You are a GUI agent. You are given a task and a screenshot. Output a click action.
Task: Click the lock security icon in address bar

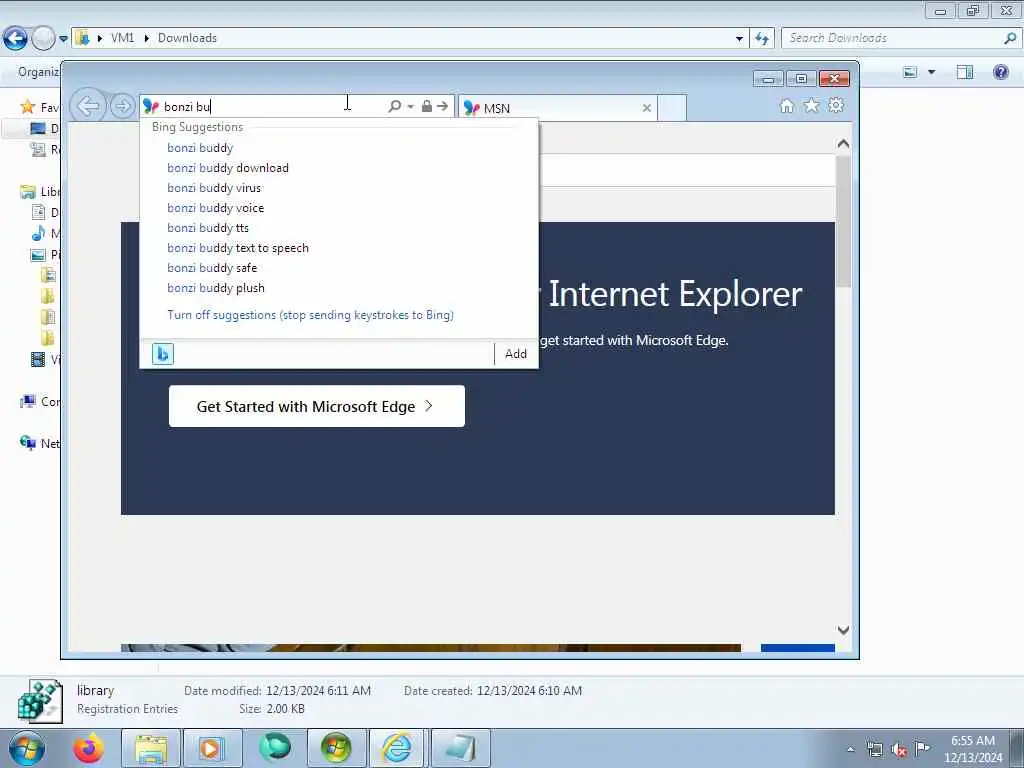click(426, 106)
